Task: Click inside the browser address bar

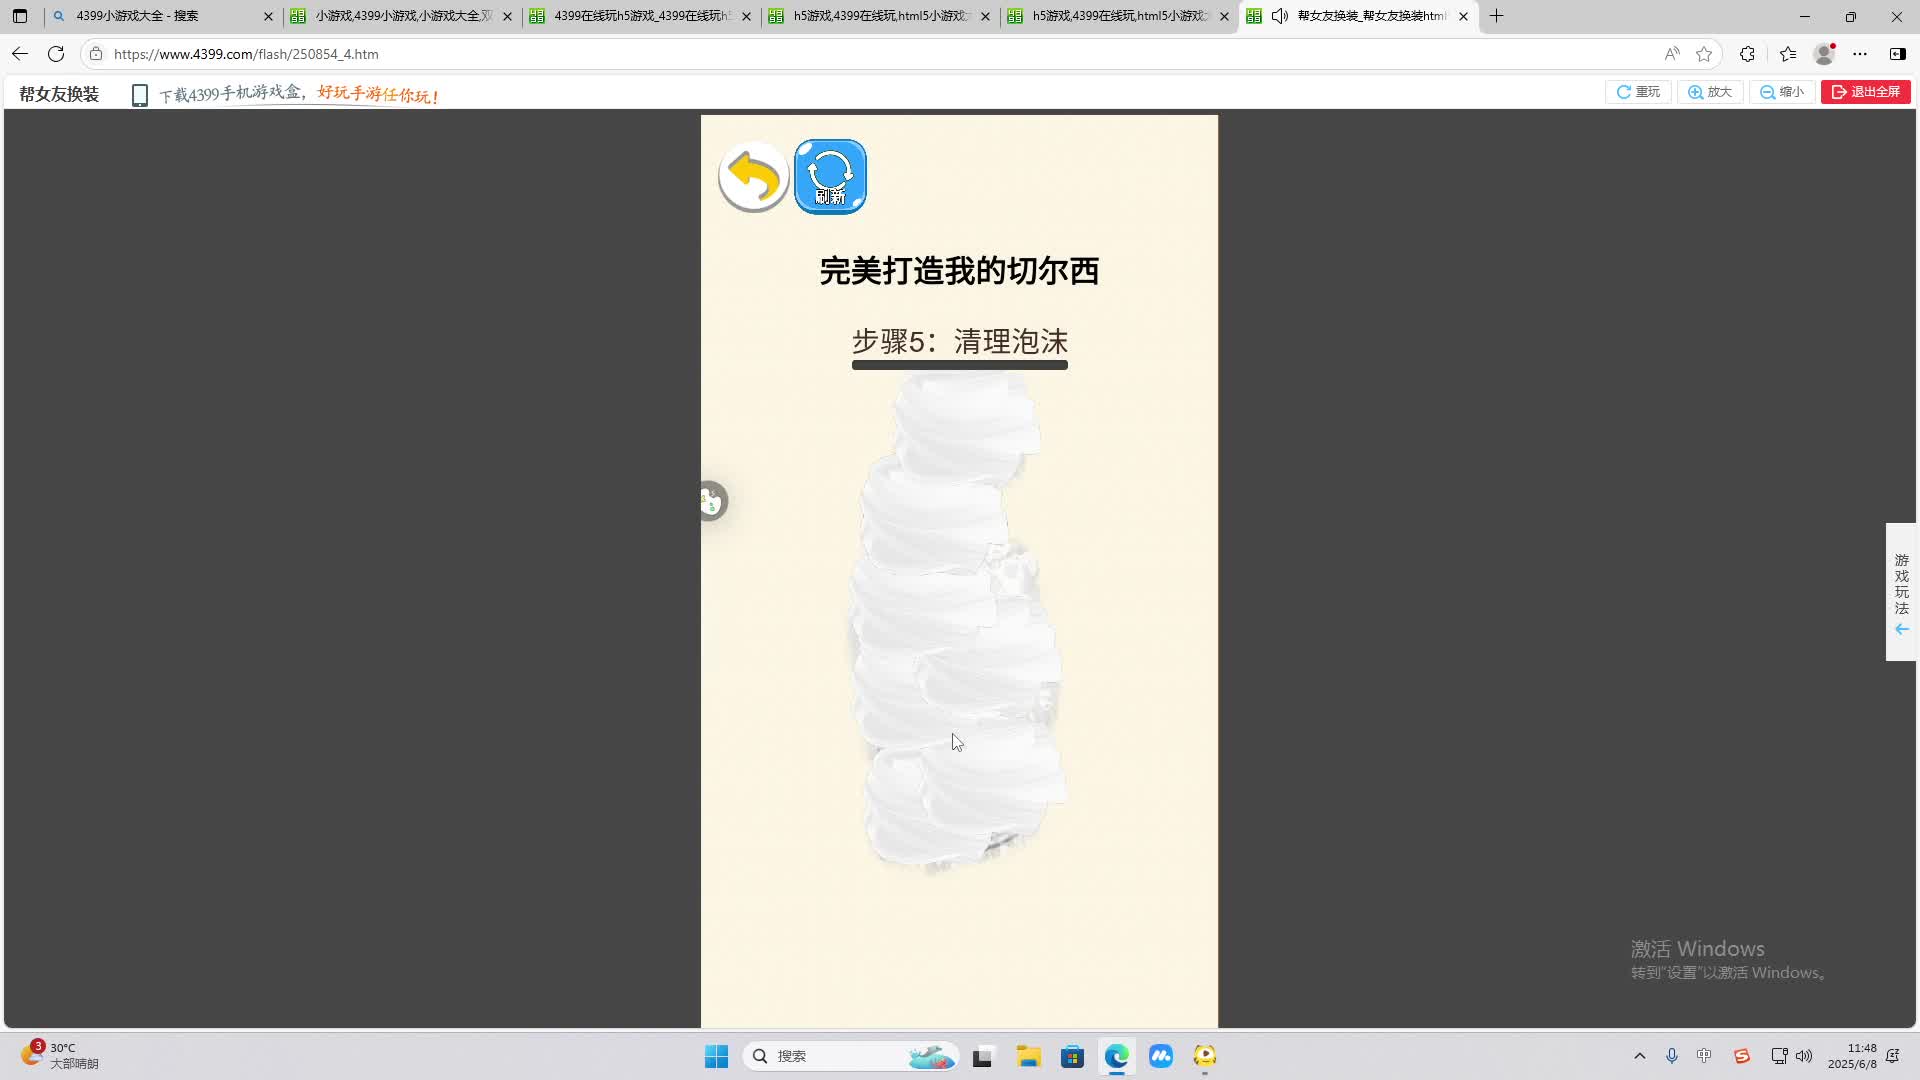Action: tap(400, 54)
